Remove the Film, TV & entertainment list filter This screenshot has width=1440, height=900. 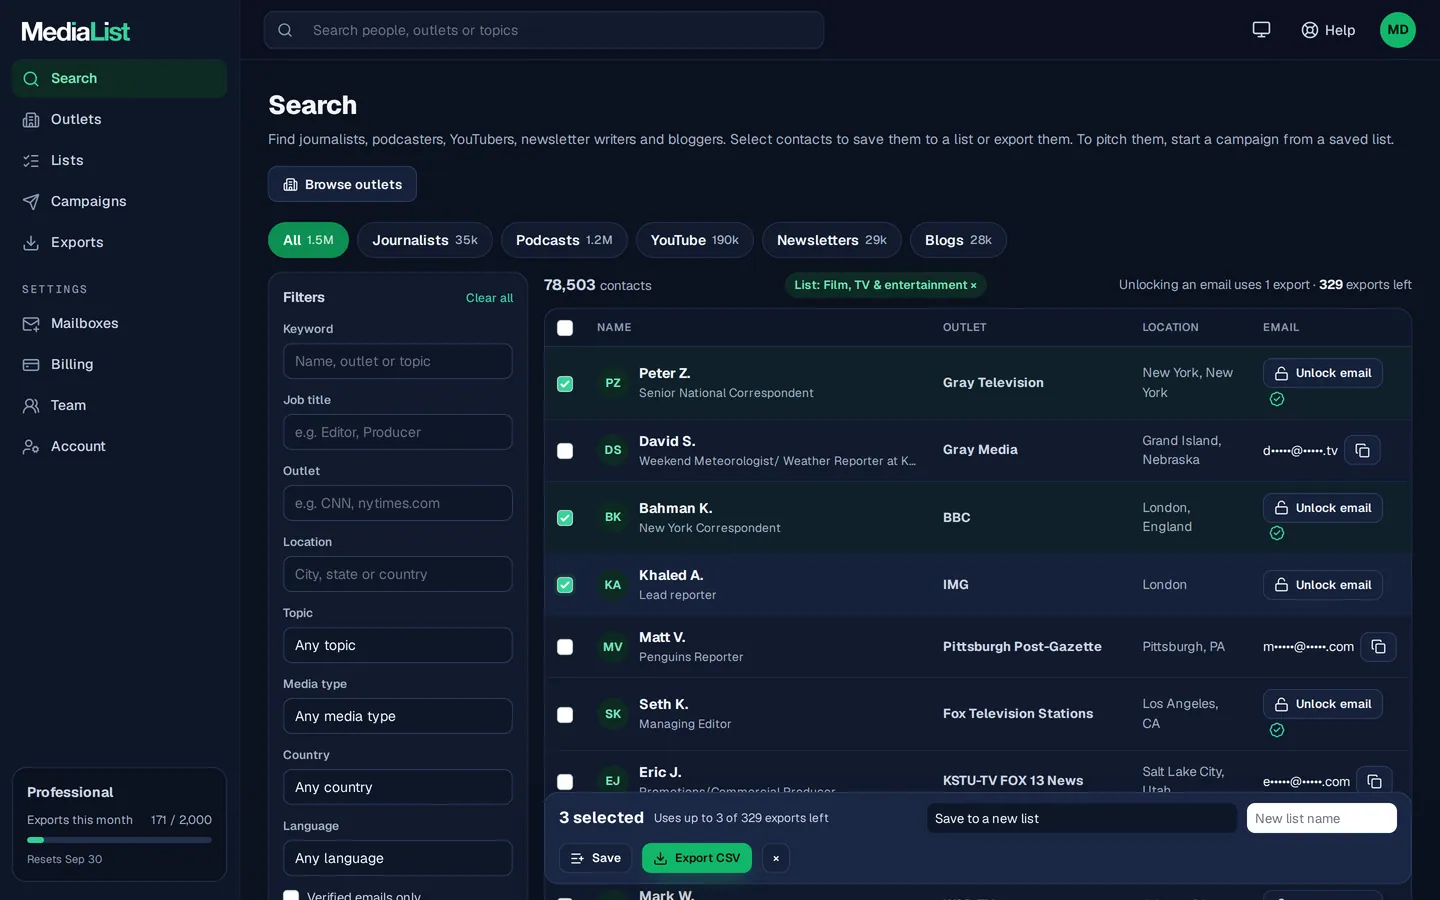click(x=973, y=285)
